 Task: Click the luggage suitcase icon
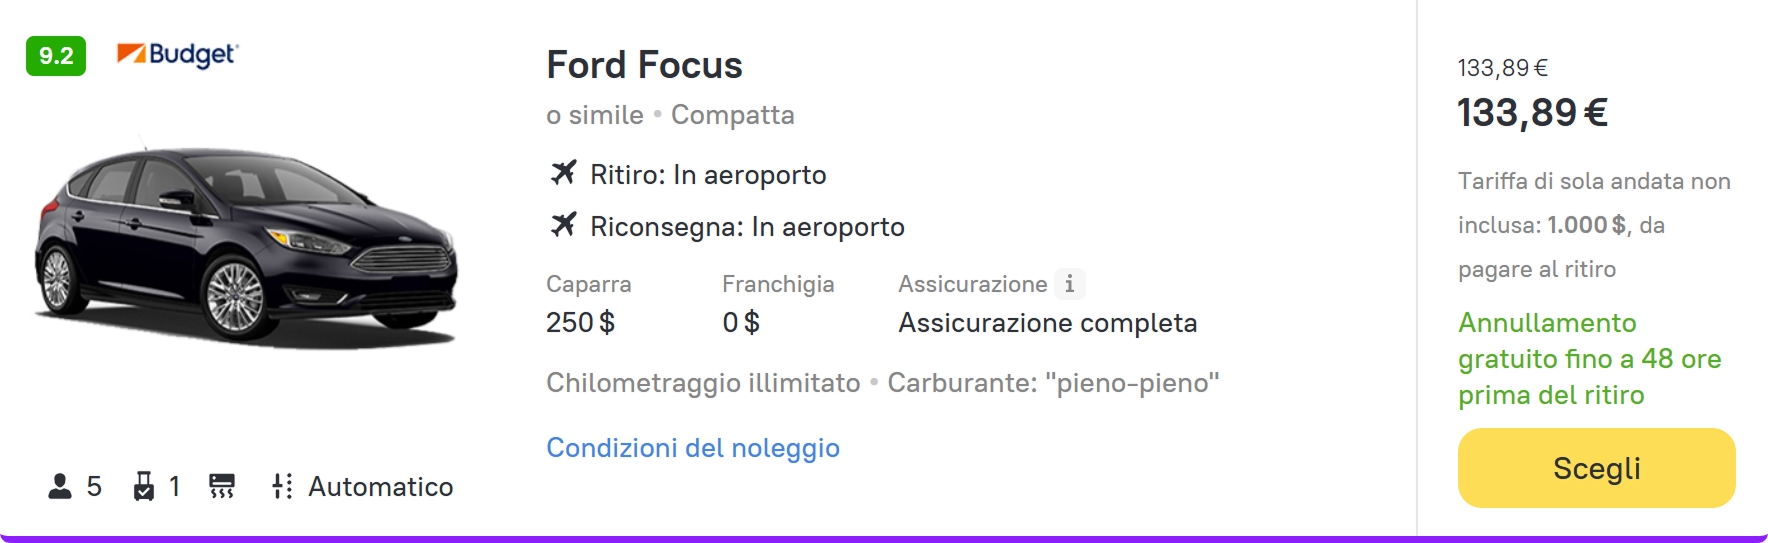tap(144, 487)
